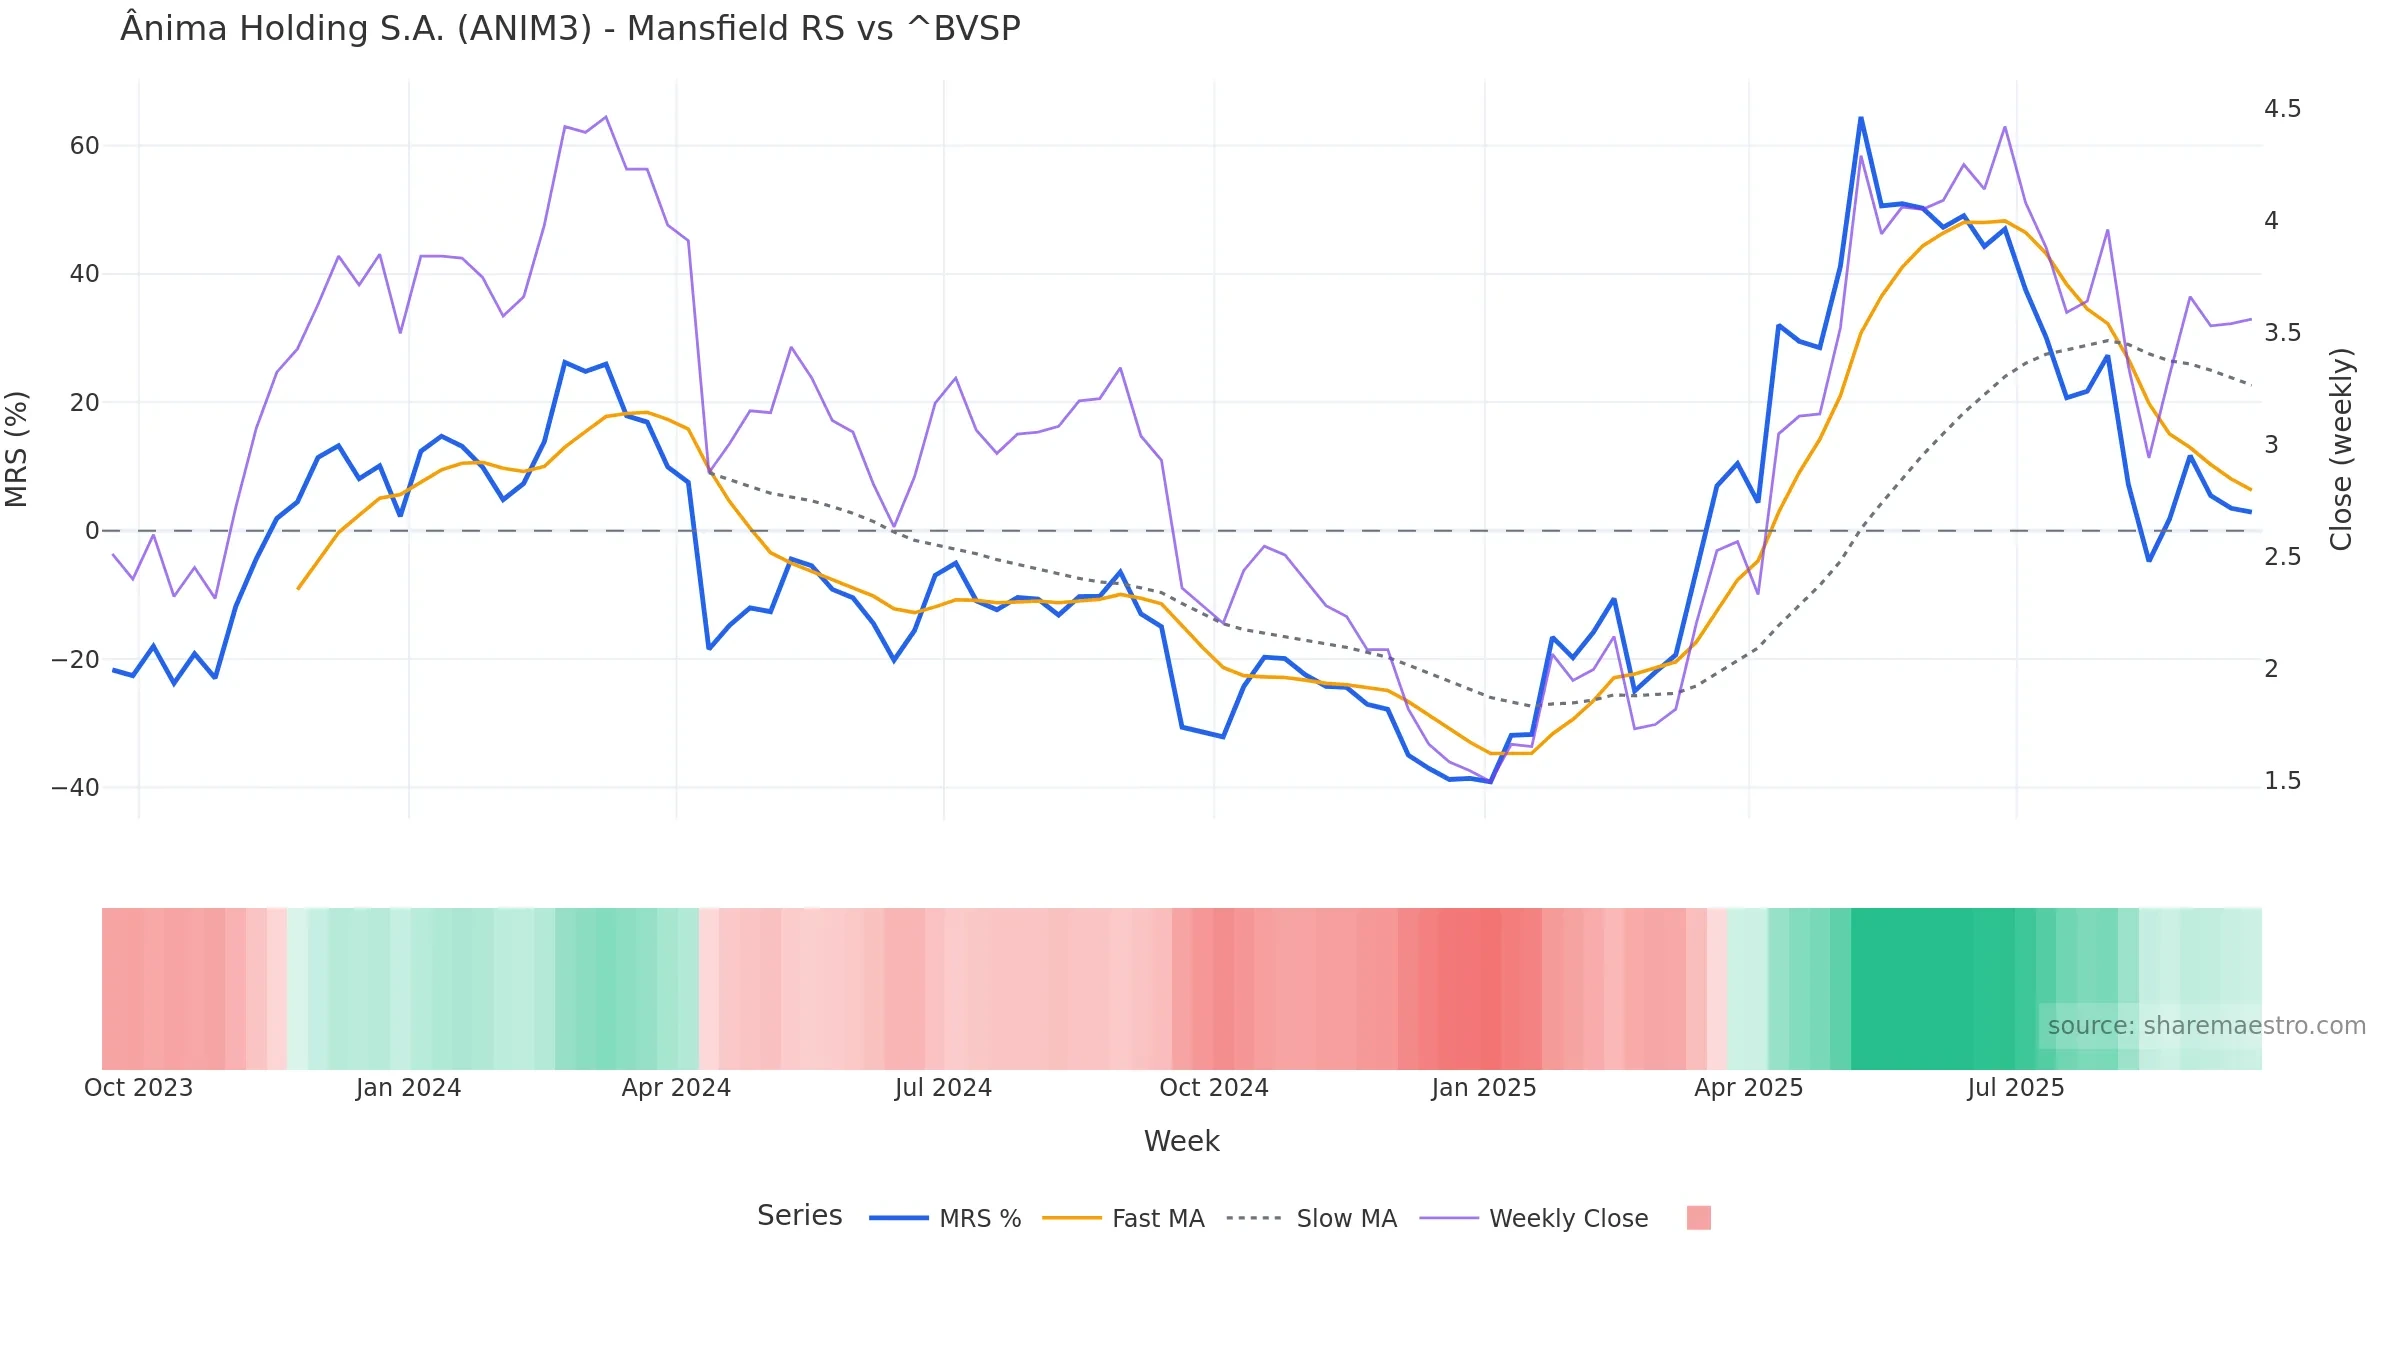Click the Series legend title
Screen dimensions: 2400x1350
pyautogui.click(x=800, y=1216)
